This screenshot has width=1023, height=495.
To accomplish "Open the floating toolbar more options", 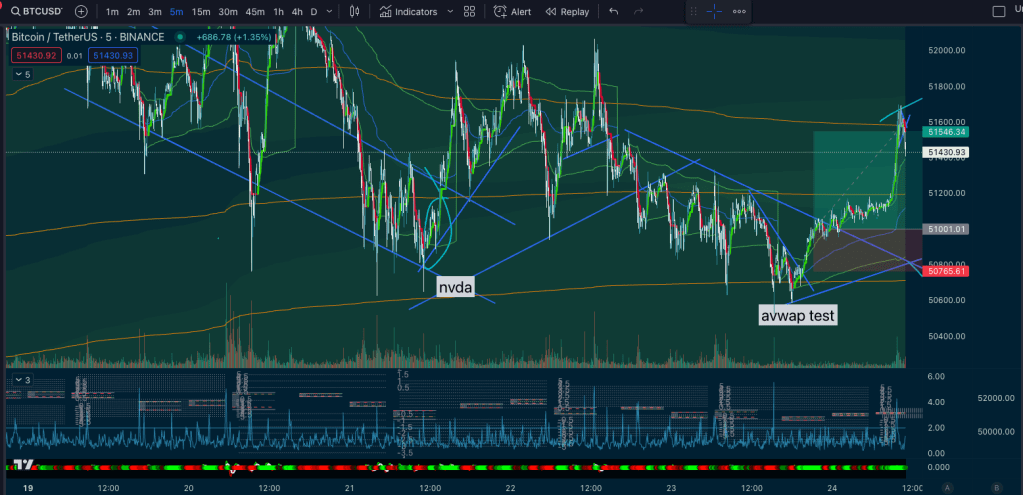I will coord(740,12).
